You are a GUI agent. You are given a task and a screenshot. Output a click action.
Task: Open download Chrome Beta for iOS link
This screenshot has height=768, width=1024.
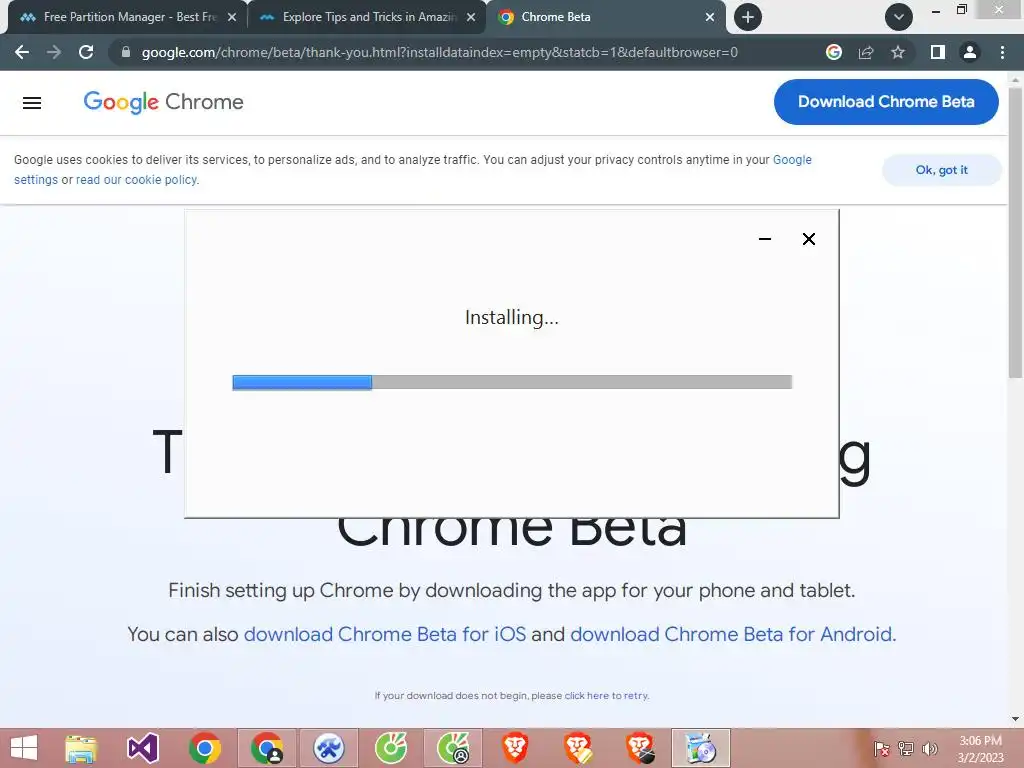pos(385,634)
